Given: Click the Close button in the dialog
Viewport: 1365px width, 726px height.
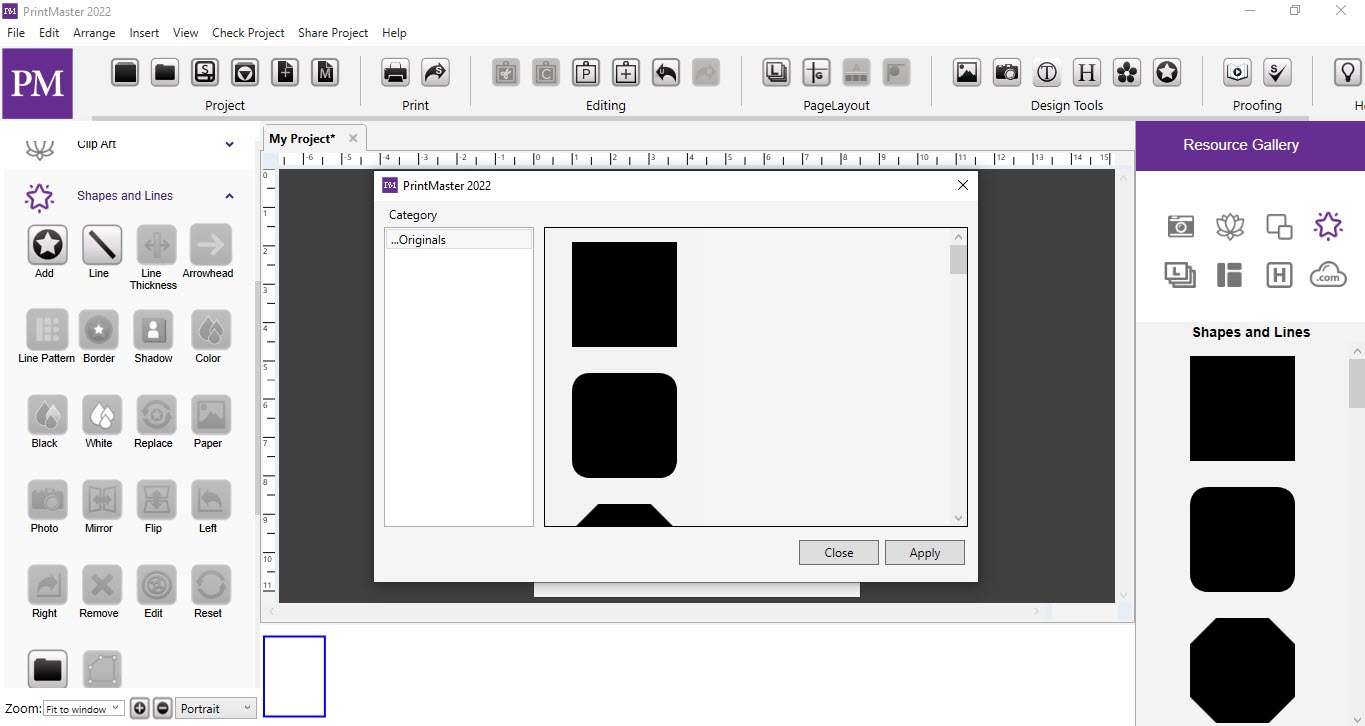Looking at the screenshot, I should [839, 553].
